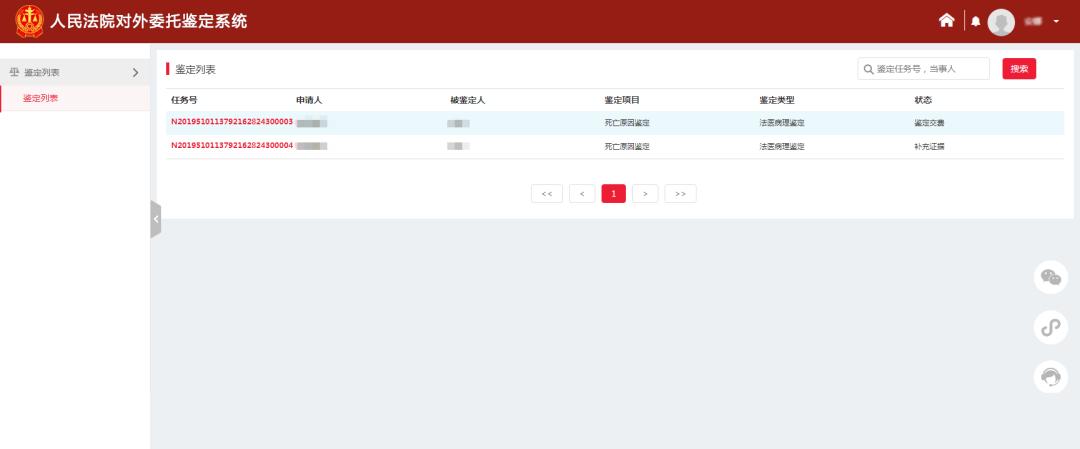1080x449 pixels.
Task: Click the court emblem logo
Action: tap(29, 21)
